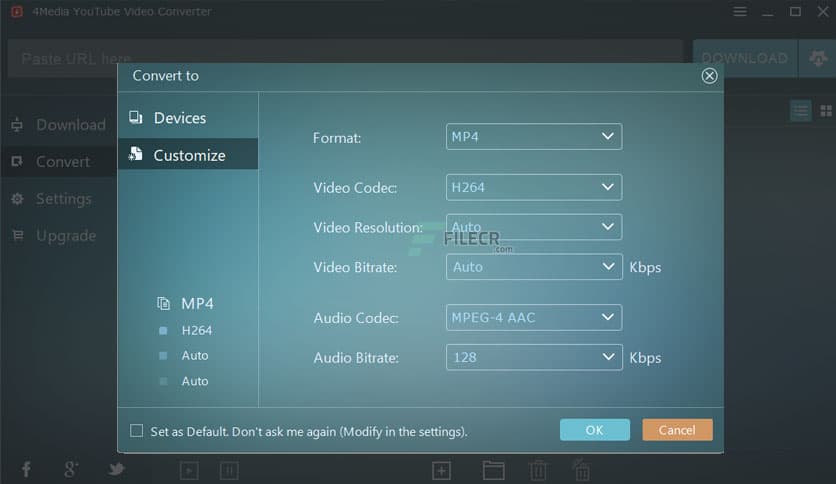The height and width of the screenshot is (484, 836).
Task: Click the app logo icon in title bar
Action: coord(17,11)
